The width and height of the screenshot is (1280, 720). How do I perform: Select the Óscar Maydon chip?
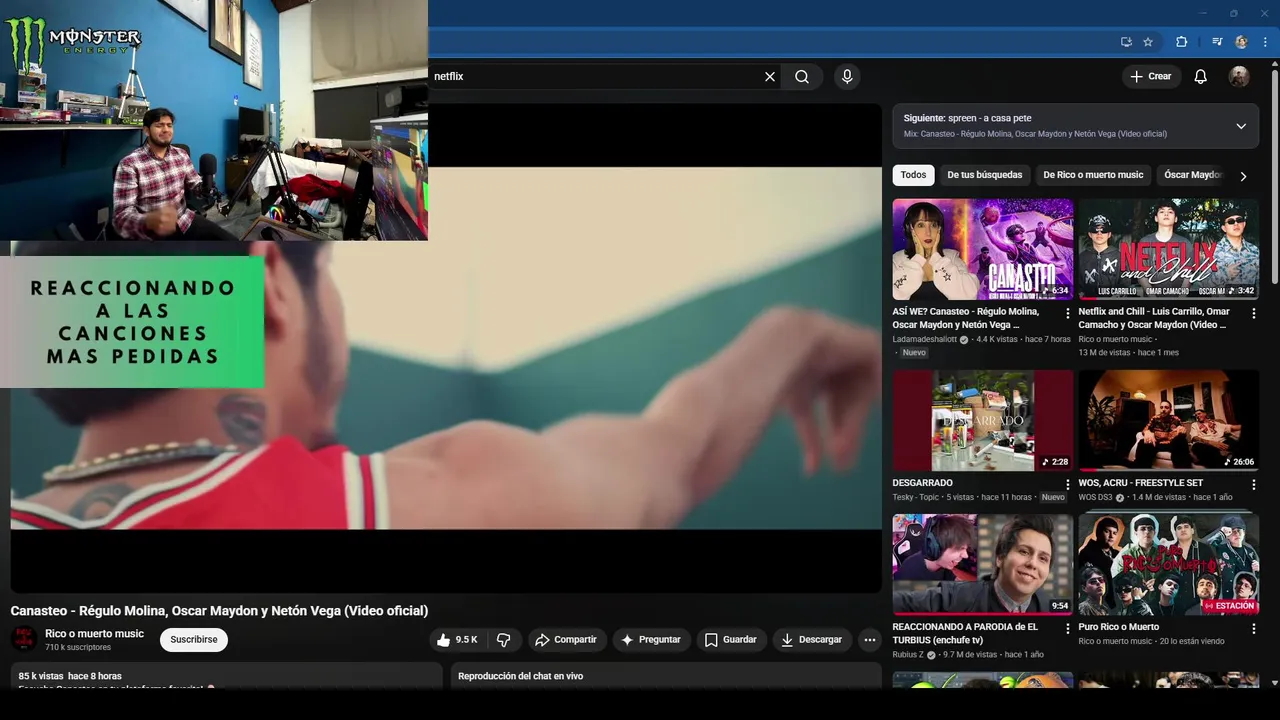1193,175
